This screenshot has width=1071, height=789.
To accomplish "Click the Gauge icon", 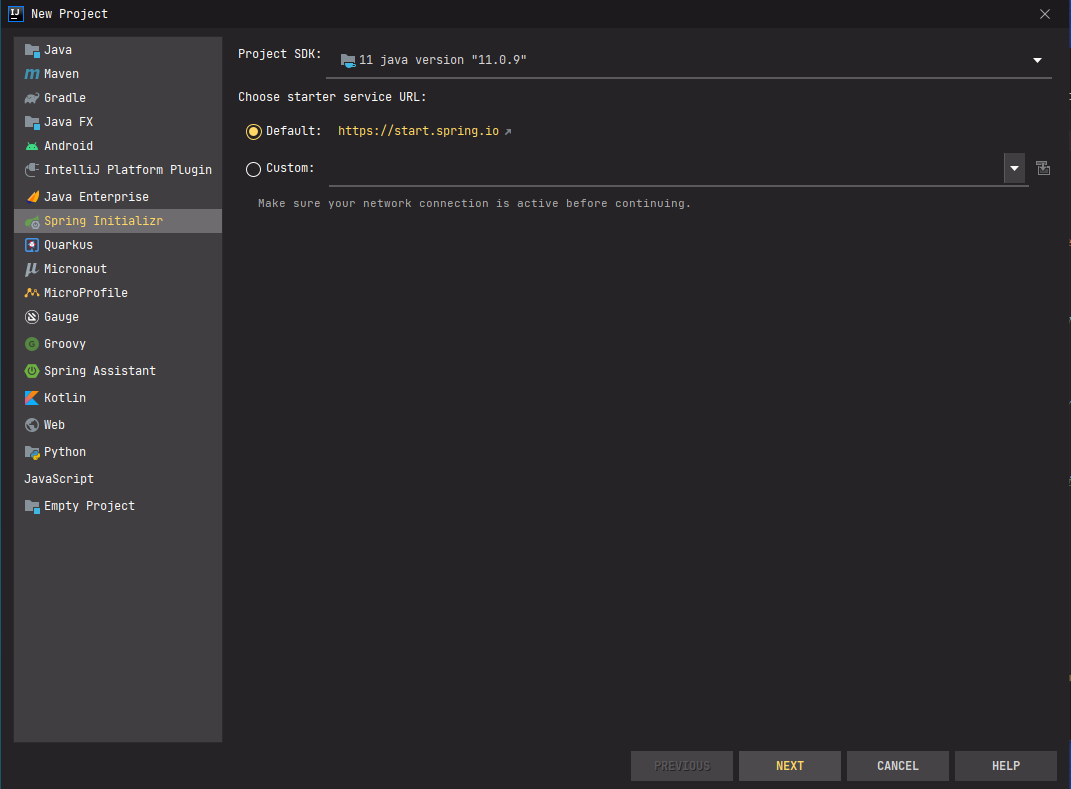I will pos(32,317).
